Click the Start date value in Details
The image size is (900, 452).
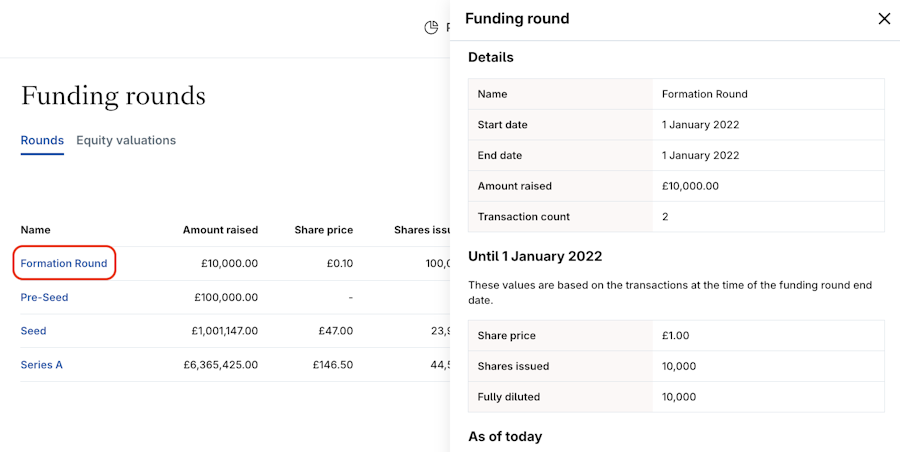click(700, 125)
